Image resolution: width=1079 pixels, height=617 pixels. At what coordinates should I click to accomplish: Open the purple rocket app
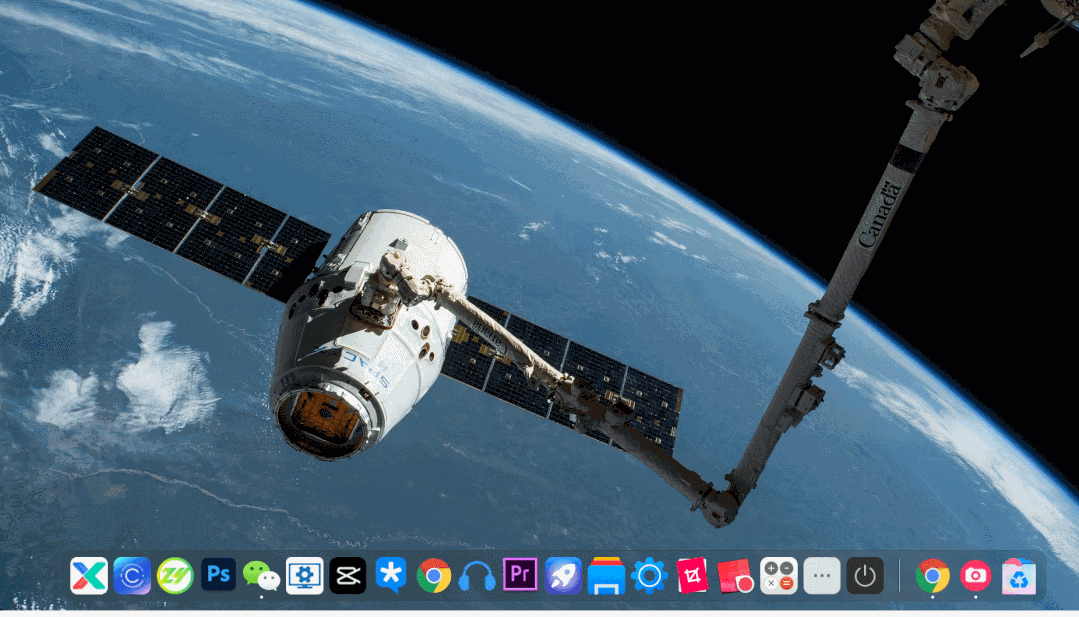click(563, 576)
